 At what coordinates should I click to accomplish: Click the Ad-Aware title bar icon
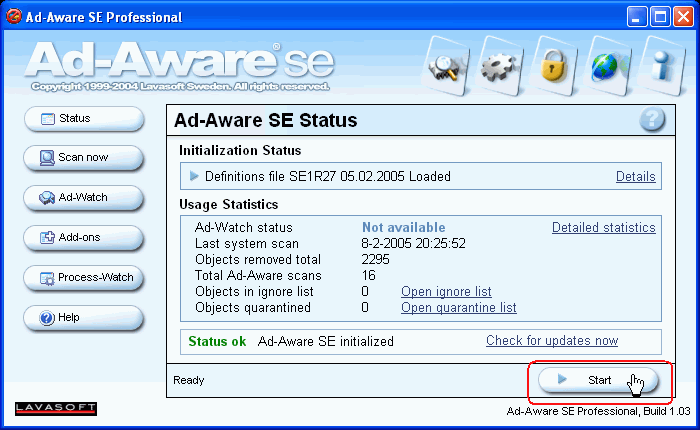point(13,17)
